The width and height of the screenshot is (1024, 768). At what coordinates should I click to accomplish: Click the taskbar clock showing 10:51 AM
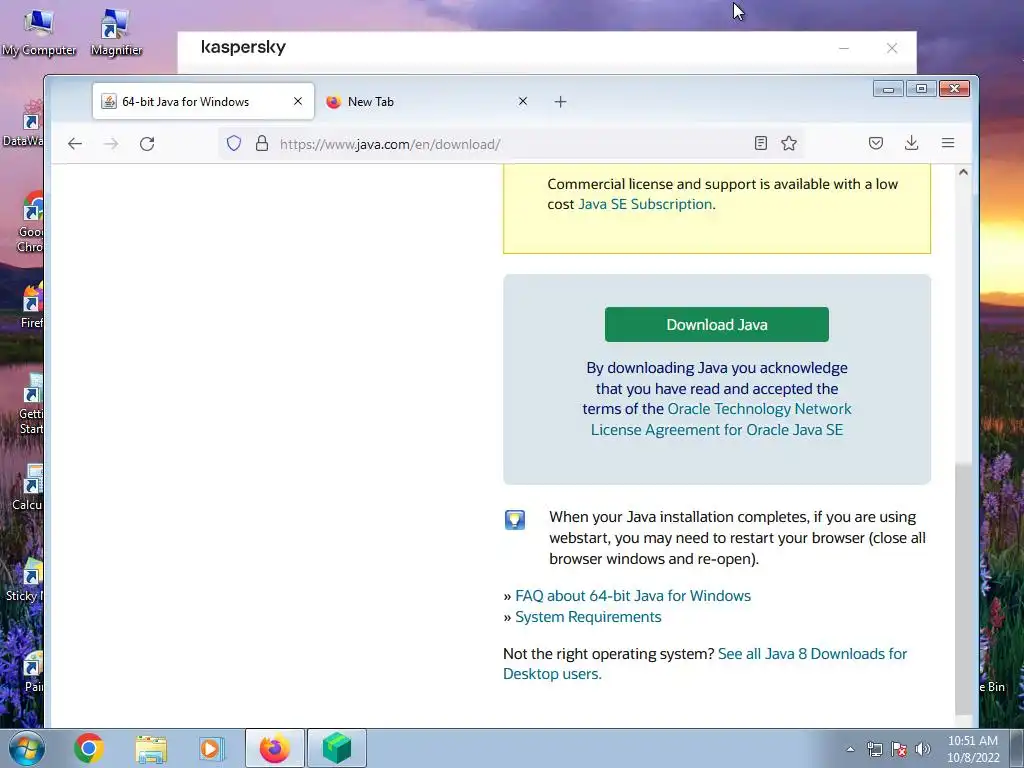[x=972, y=748]
